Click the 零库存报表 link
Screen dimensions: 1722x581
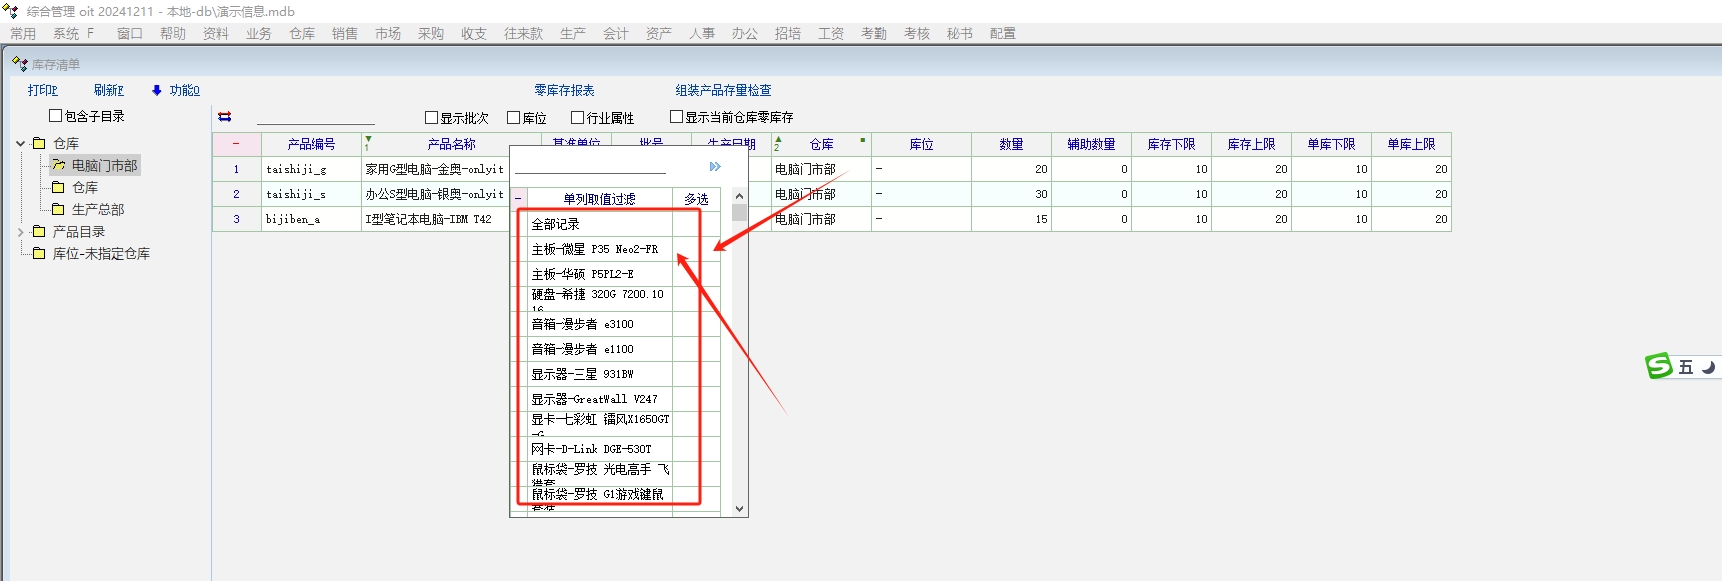click(564, 90)
